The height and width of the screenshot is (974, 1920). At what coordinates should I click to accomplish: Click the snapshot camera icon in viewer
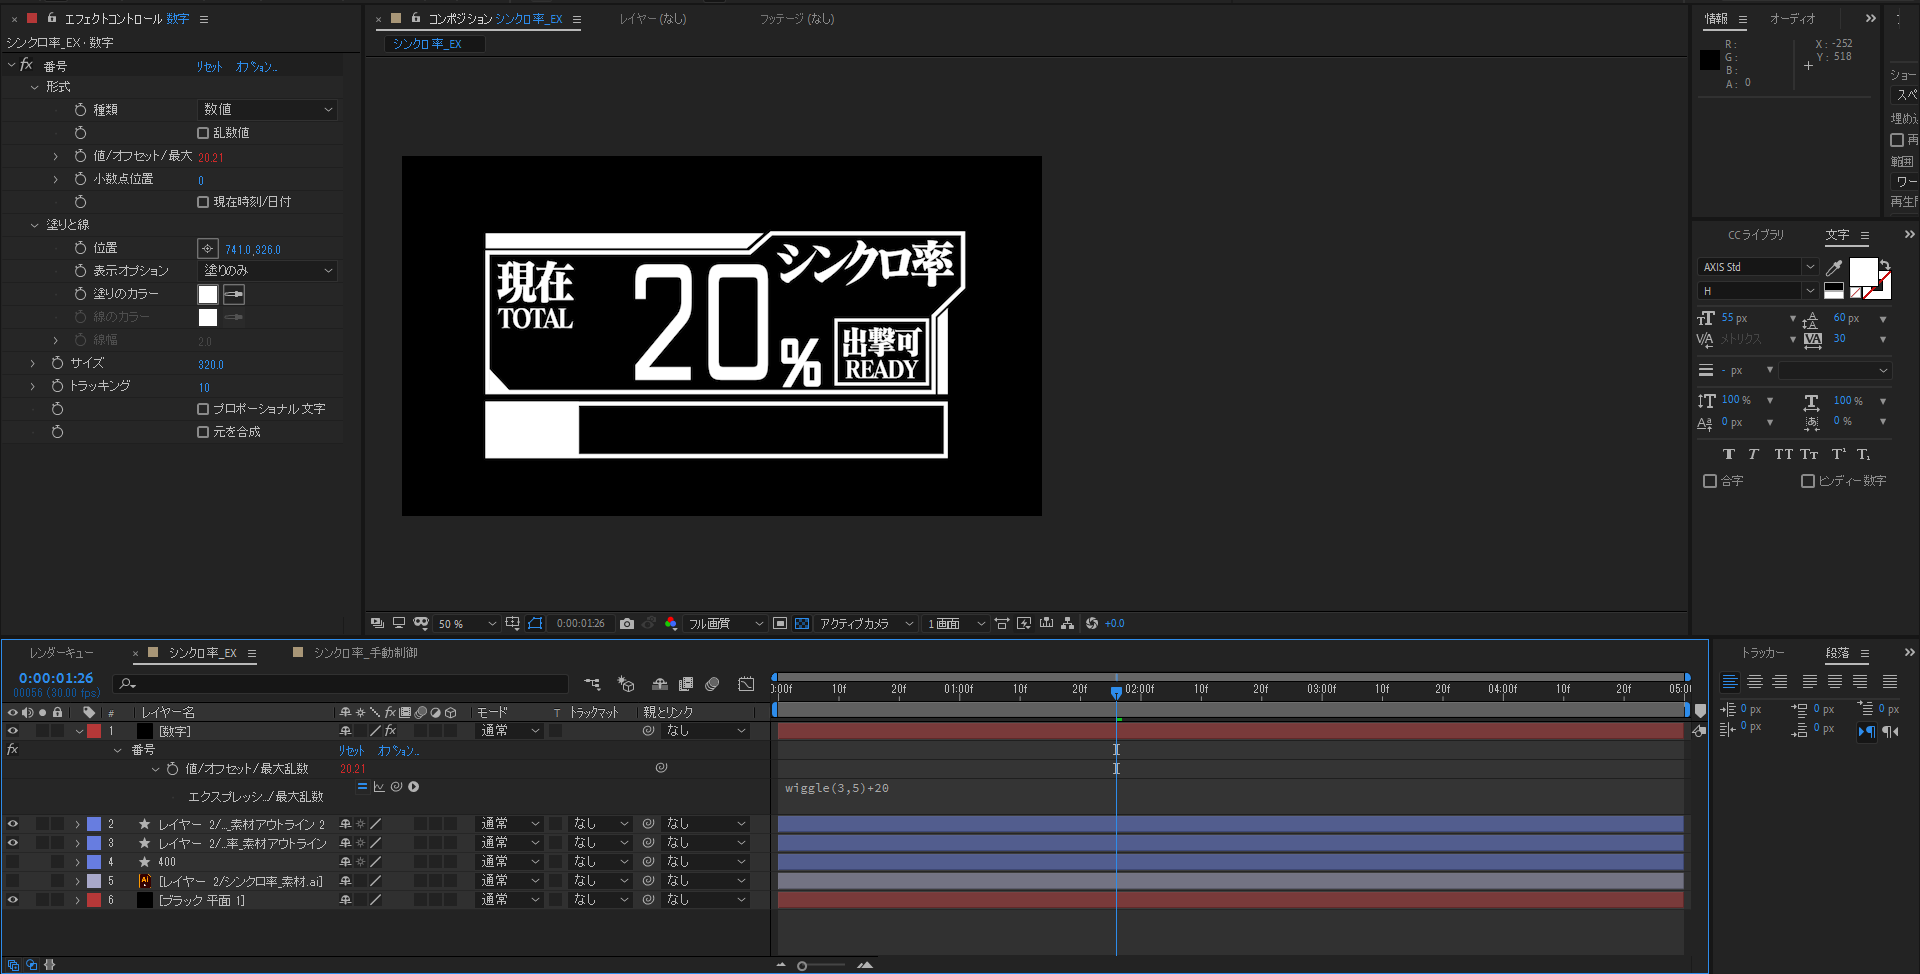pyautogui.click(x=627, y=624)
